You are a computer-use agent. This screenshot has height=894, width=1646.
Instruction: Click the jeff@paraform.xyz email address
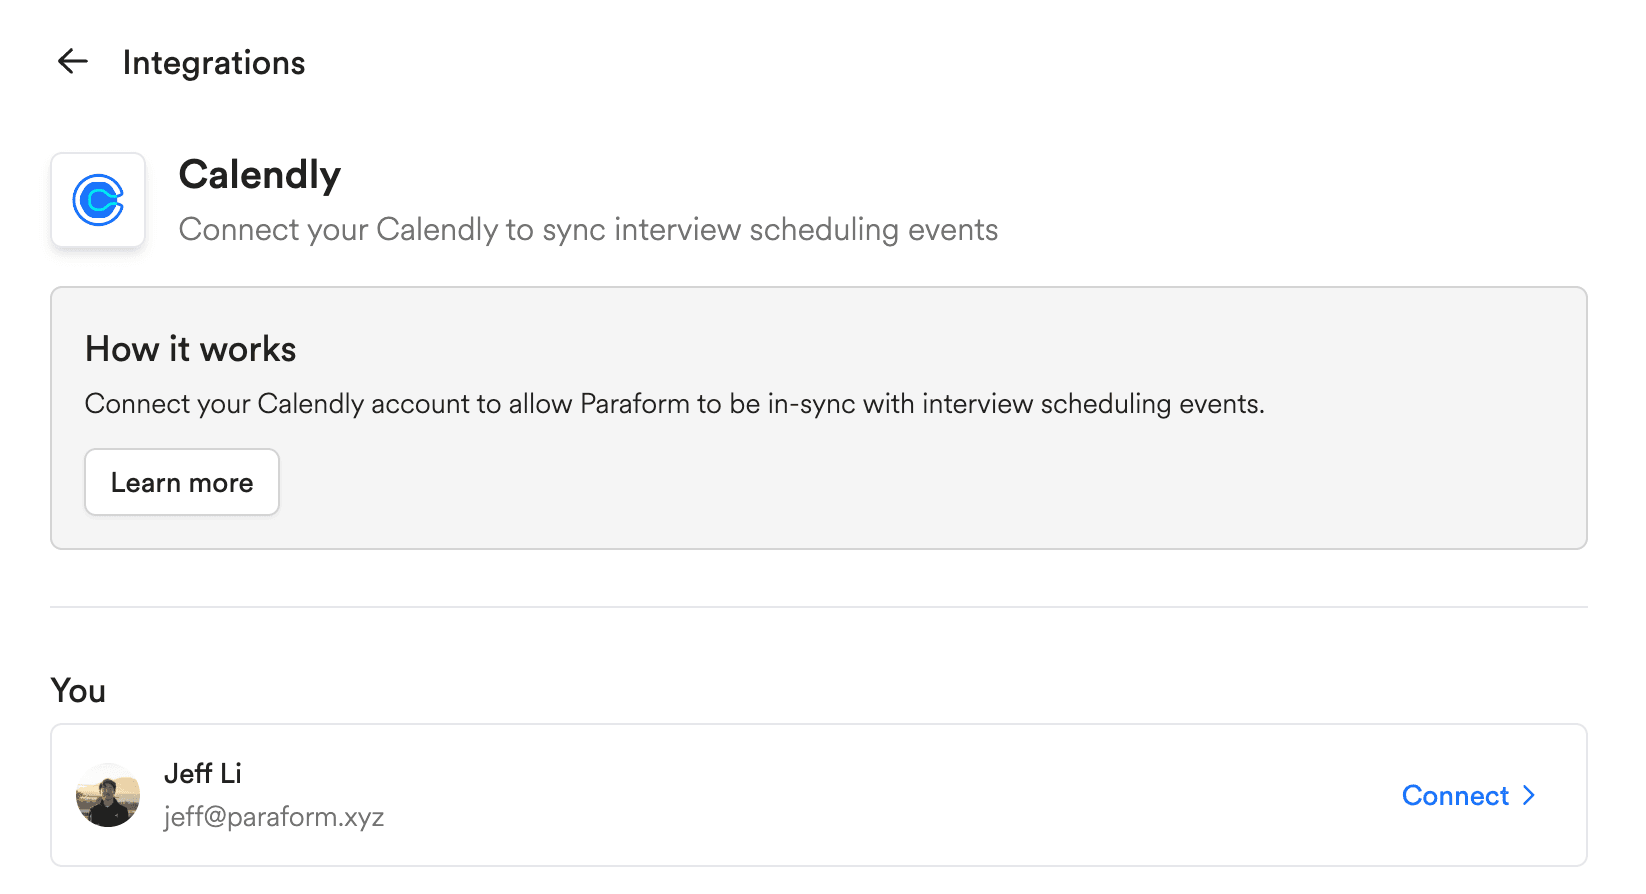tap(274, 817)
